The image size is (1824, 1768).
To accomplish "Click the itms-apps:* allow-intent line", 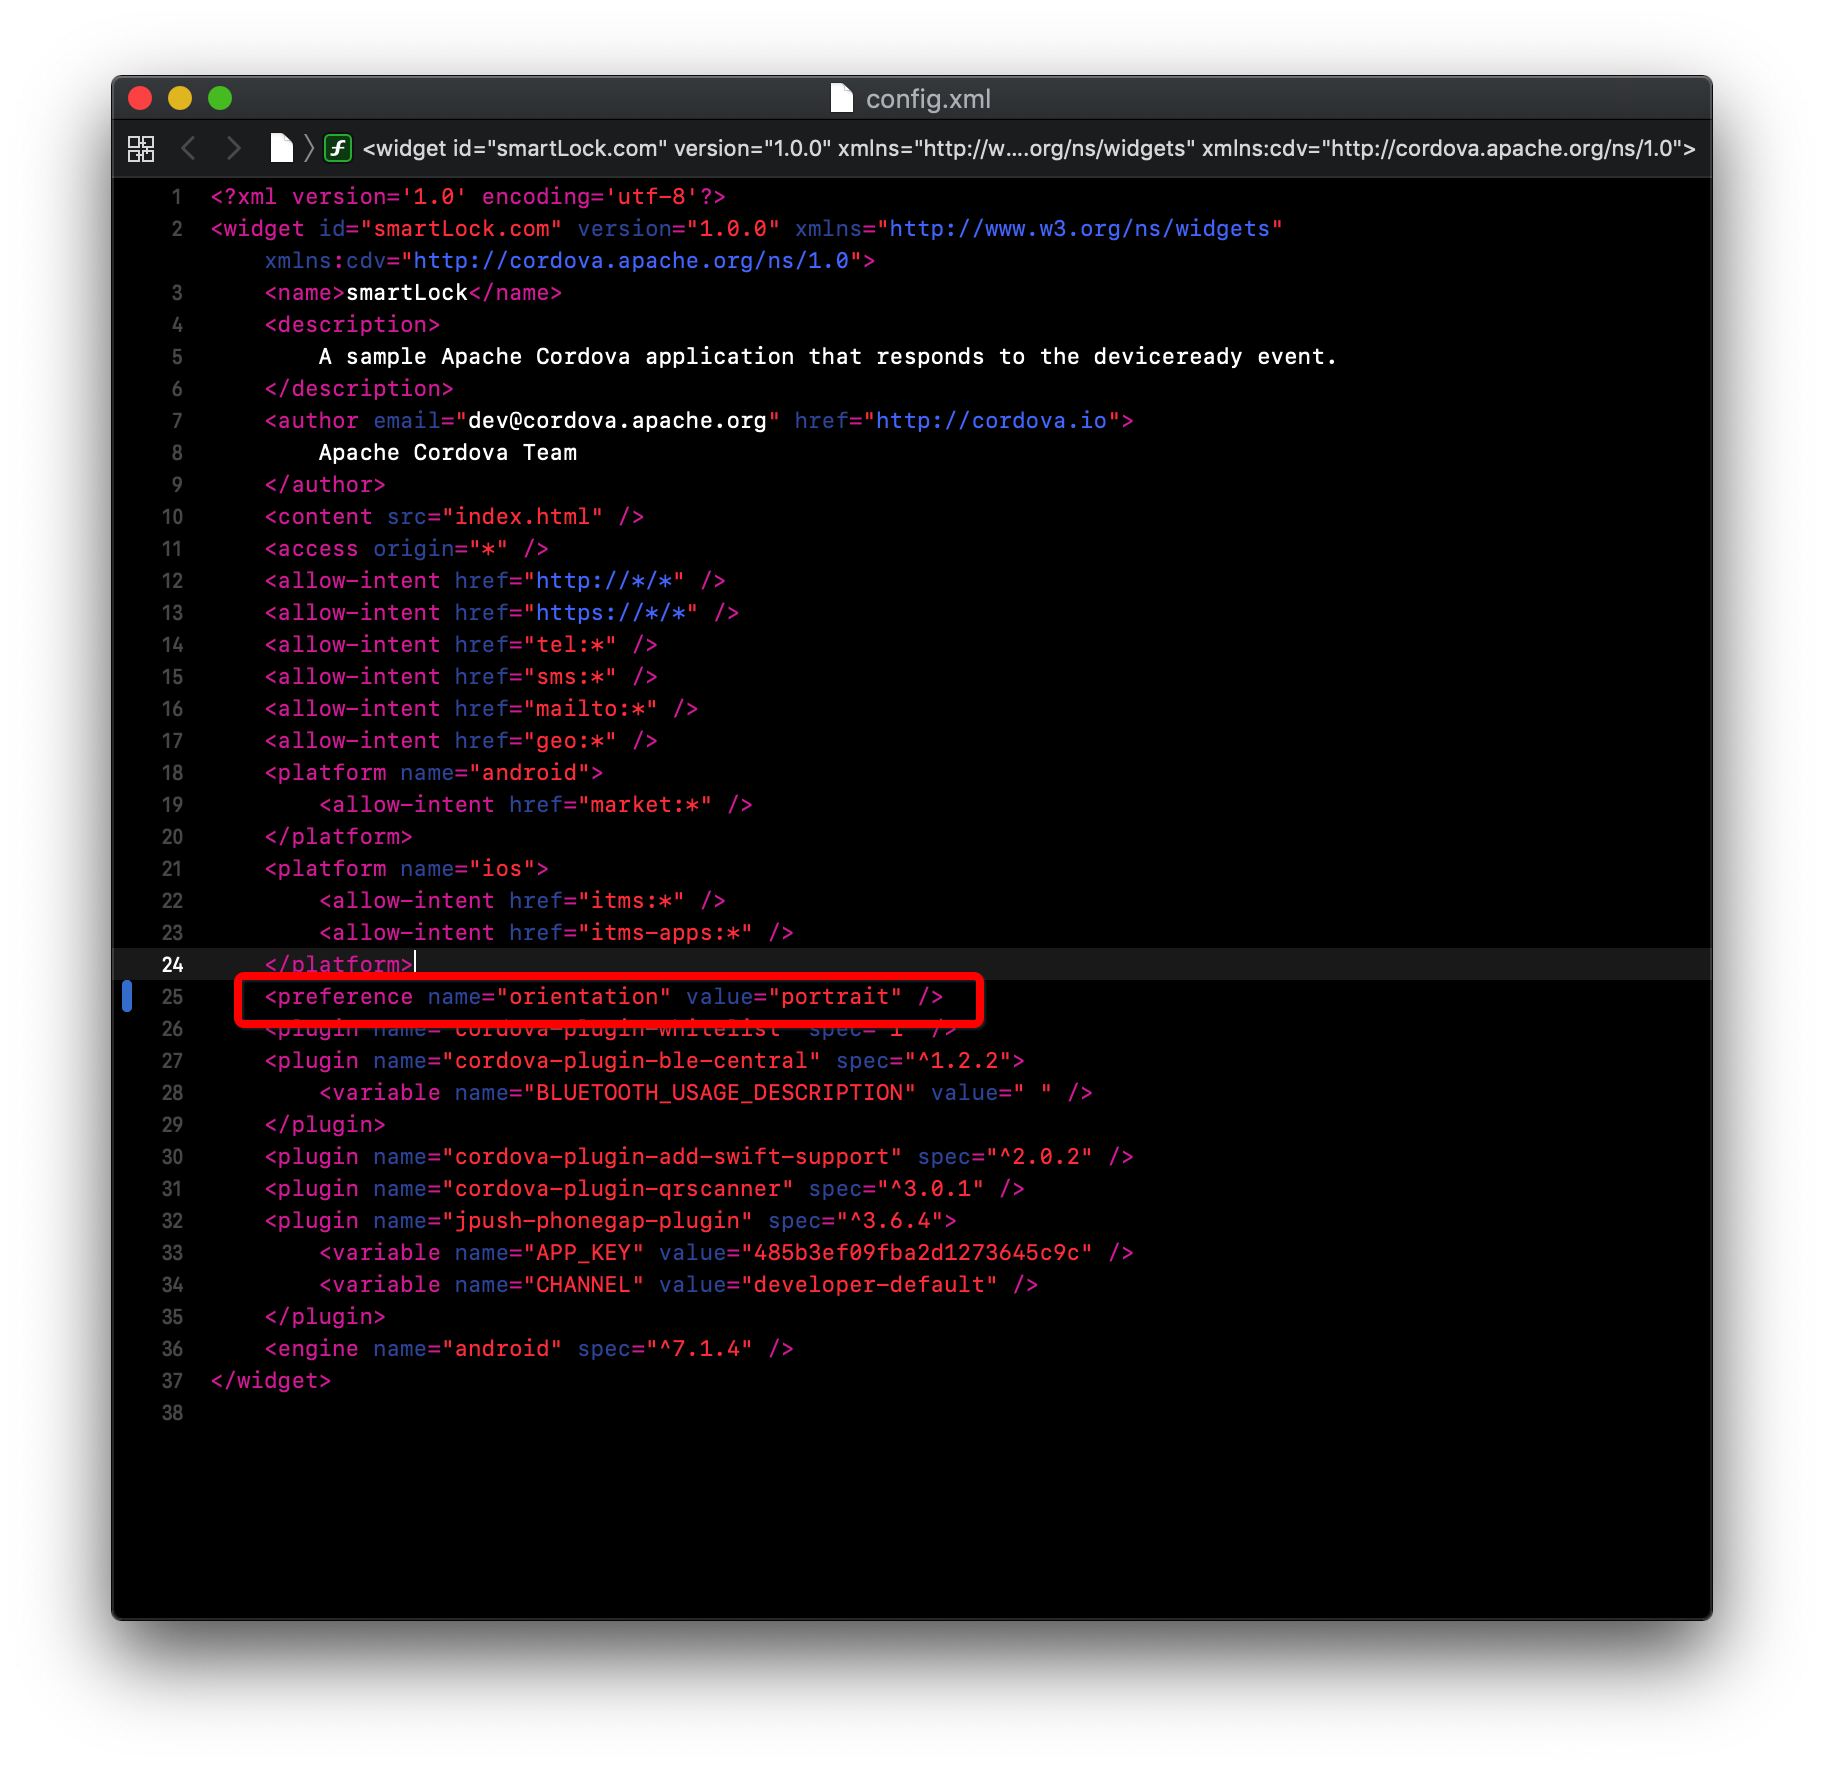I will click(x=556, y=933).
